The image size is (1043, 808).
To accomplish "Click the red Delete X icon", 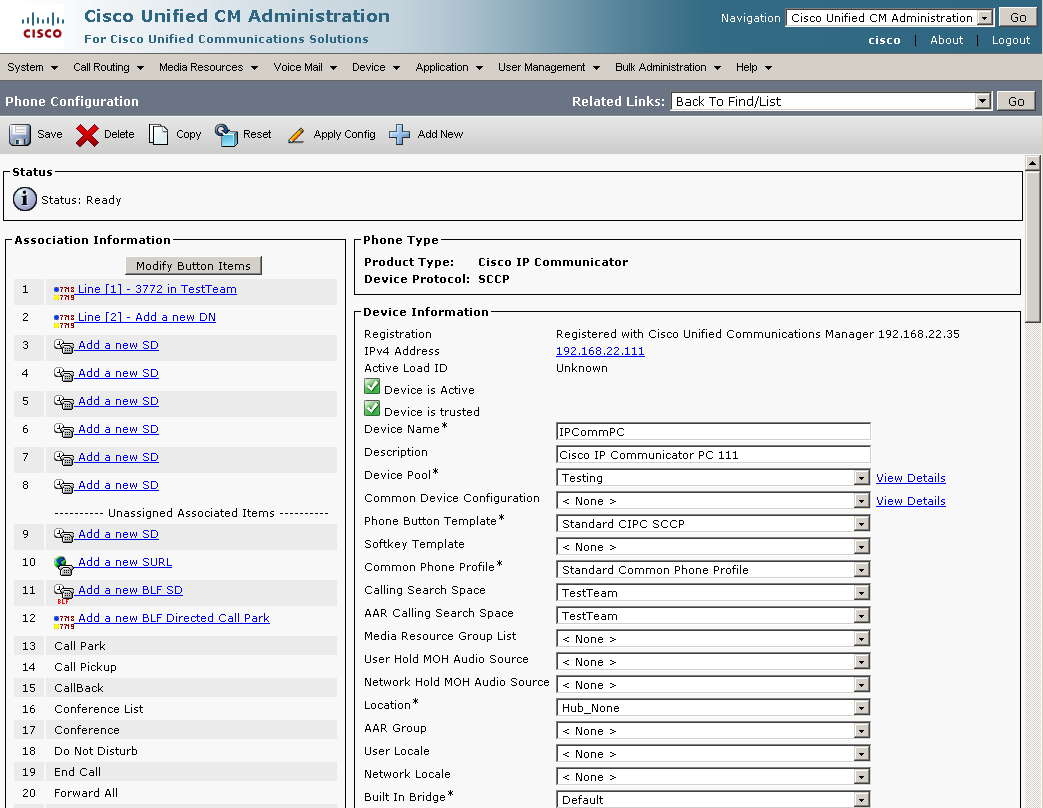I will tap(88, 135).
